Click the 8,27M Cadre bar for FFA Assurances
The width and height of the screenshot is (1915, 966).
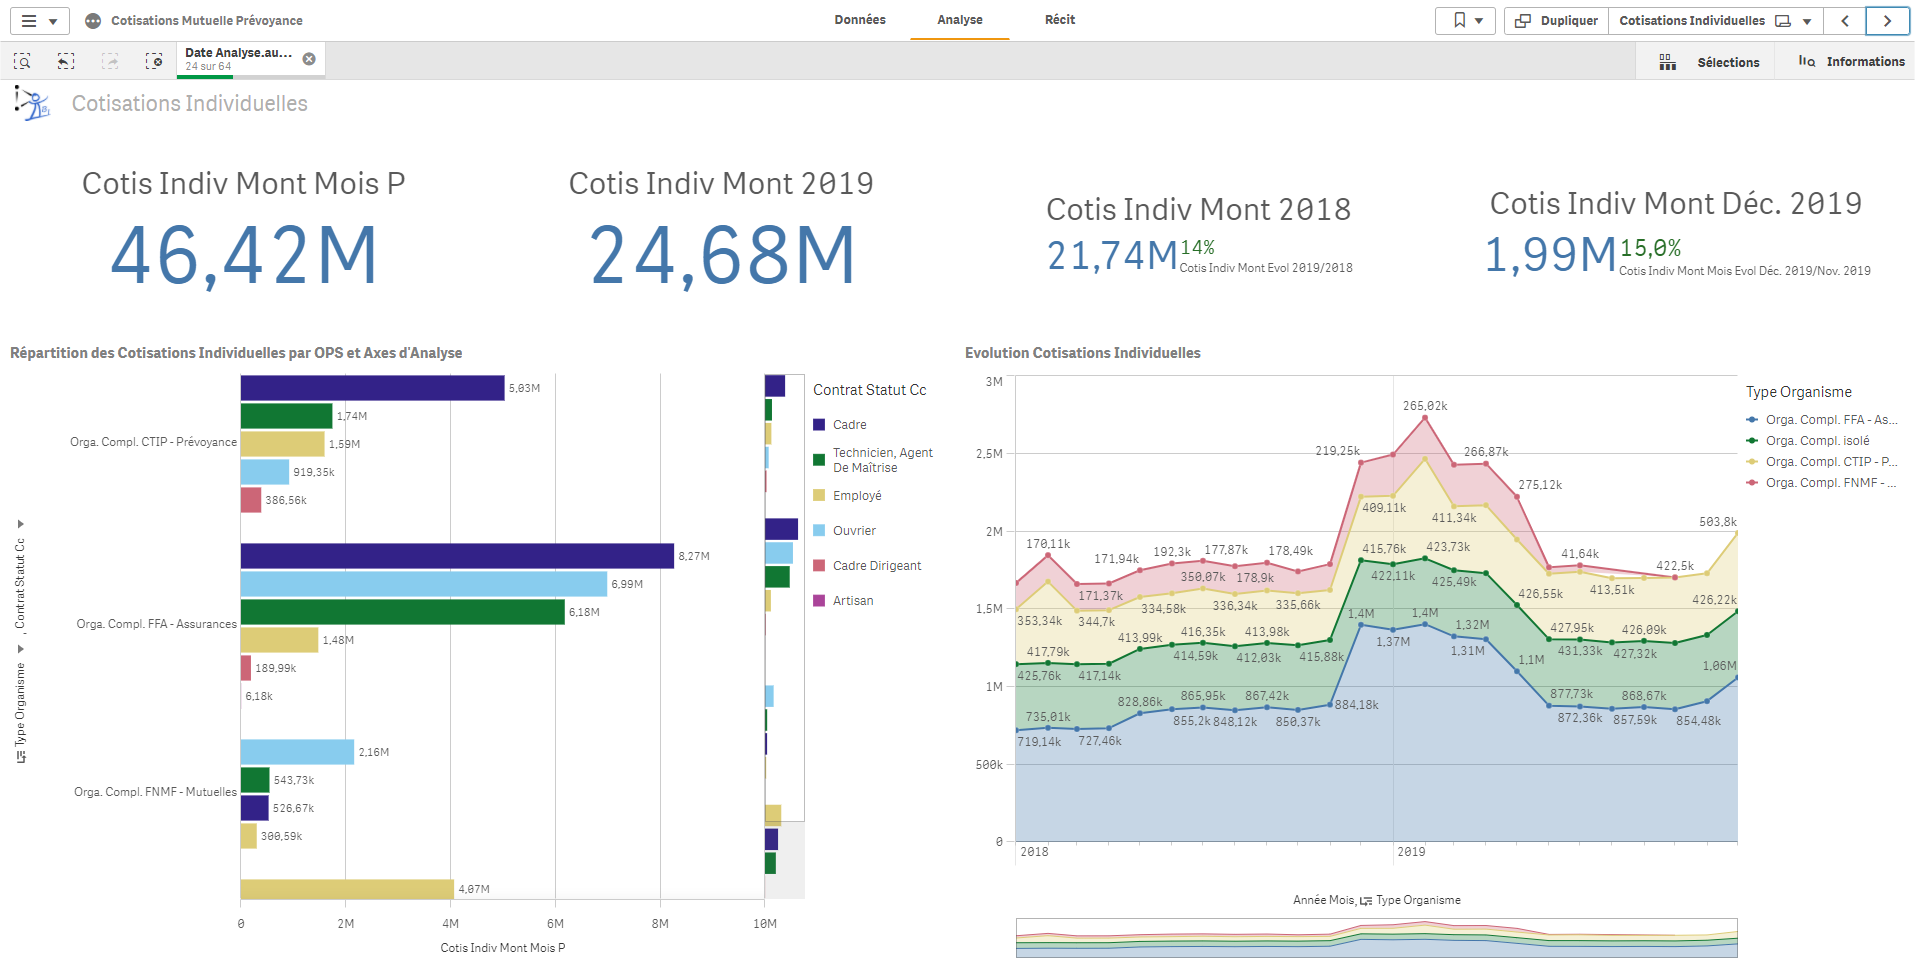[457, 556]
